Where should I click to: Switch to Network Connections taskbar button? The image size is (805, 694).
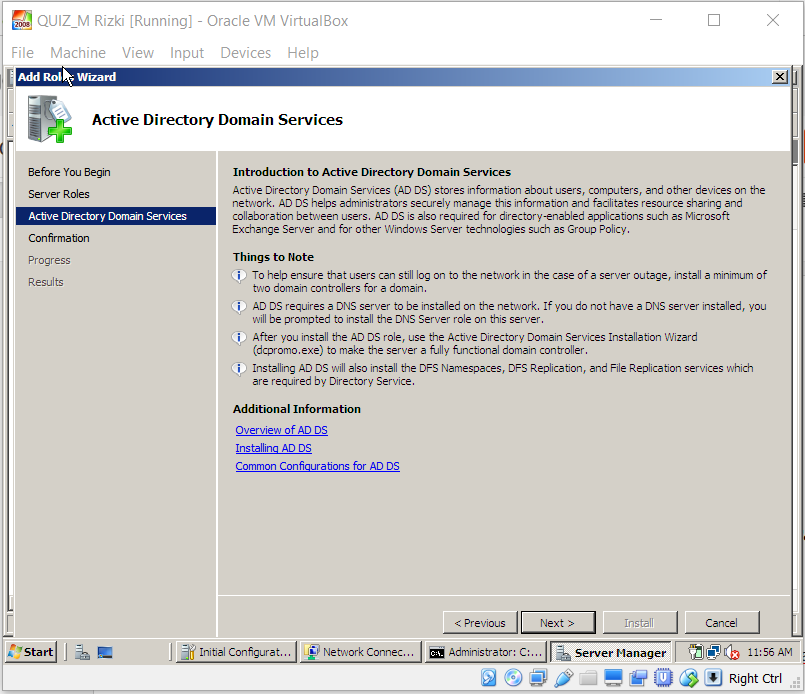click(360, 652)
